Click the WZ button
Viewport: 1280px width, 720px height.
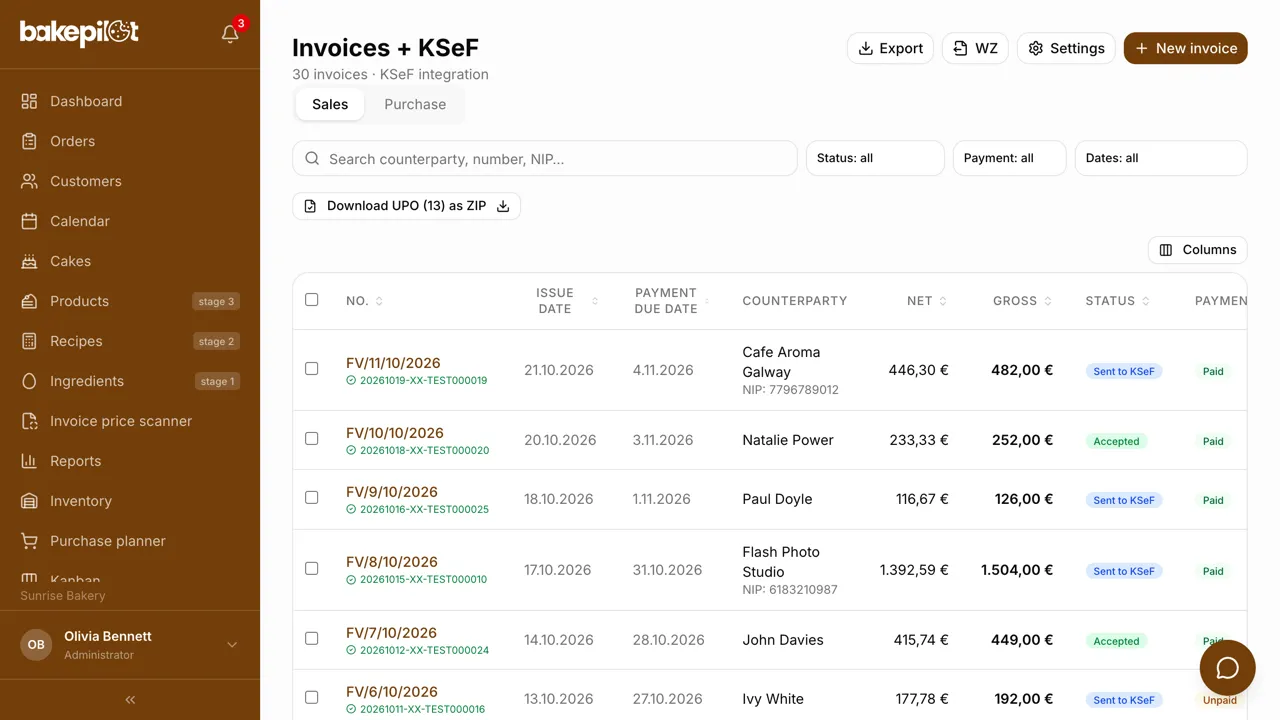[975, 48]
